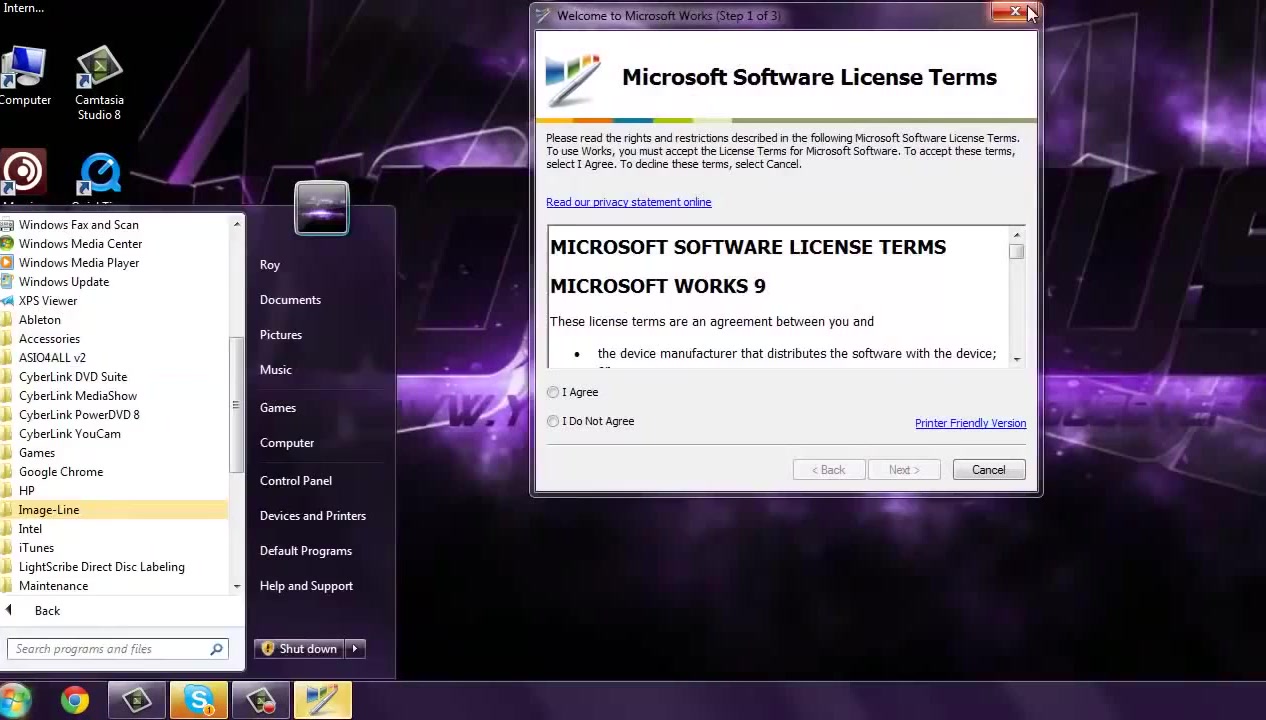Image resolution: width=1266 pixels, height=720 pixels.
Task: Click the Cancel button in Works setup
Action: 988,470
